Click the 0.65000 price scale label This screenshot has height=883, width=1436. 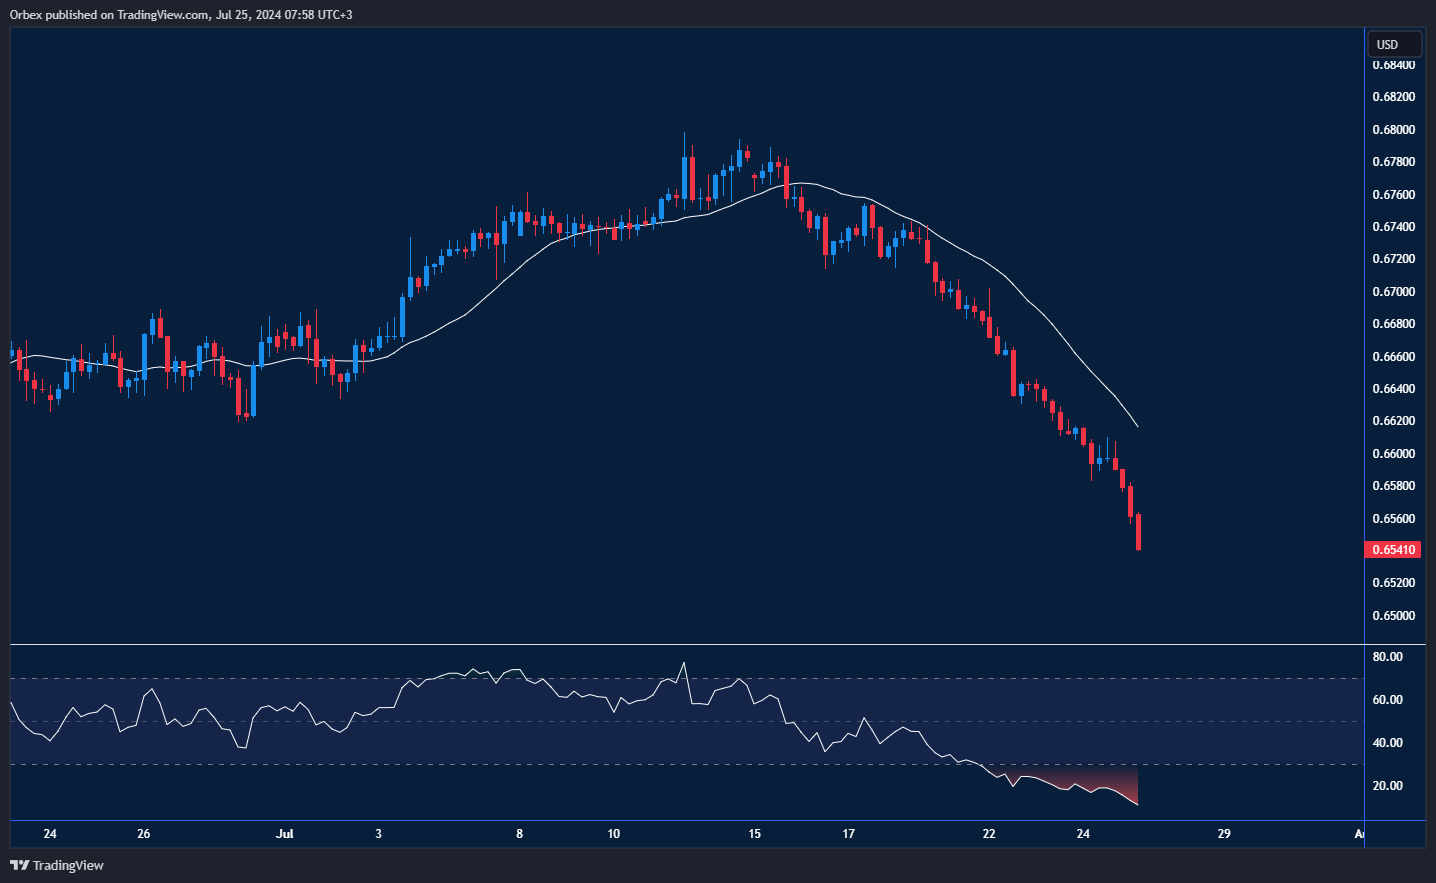1393,616
